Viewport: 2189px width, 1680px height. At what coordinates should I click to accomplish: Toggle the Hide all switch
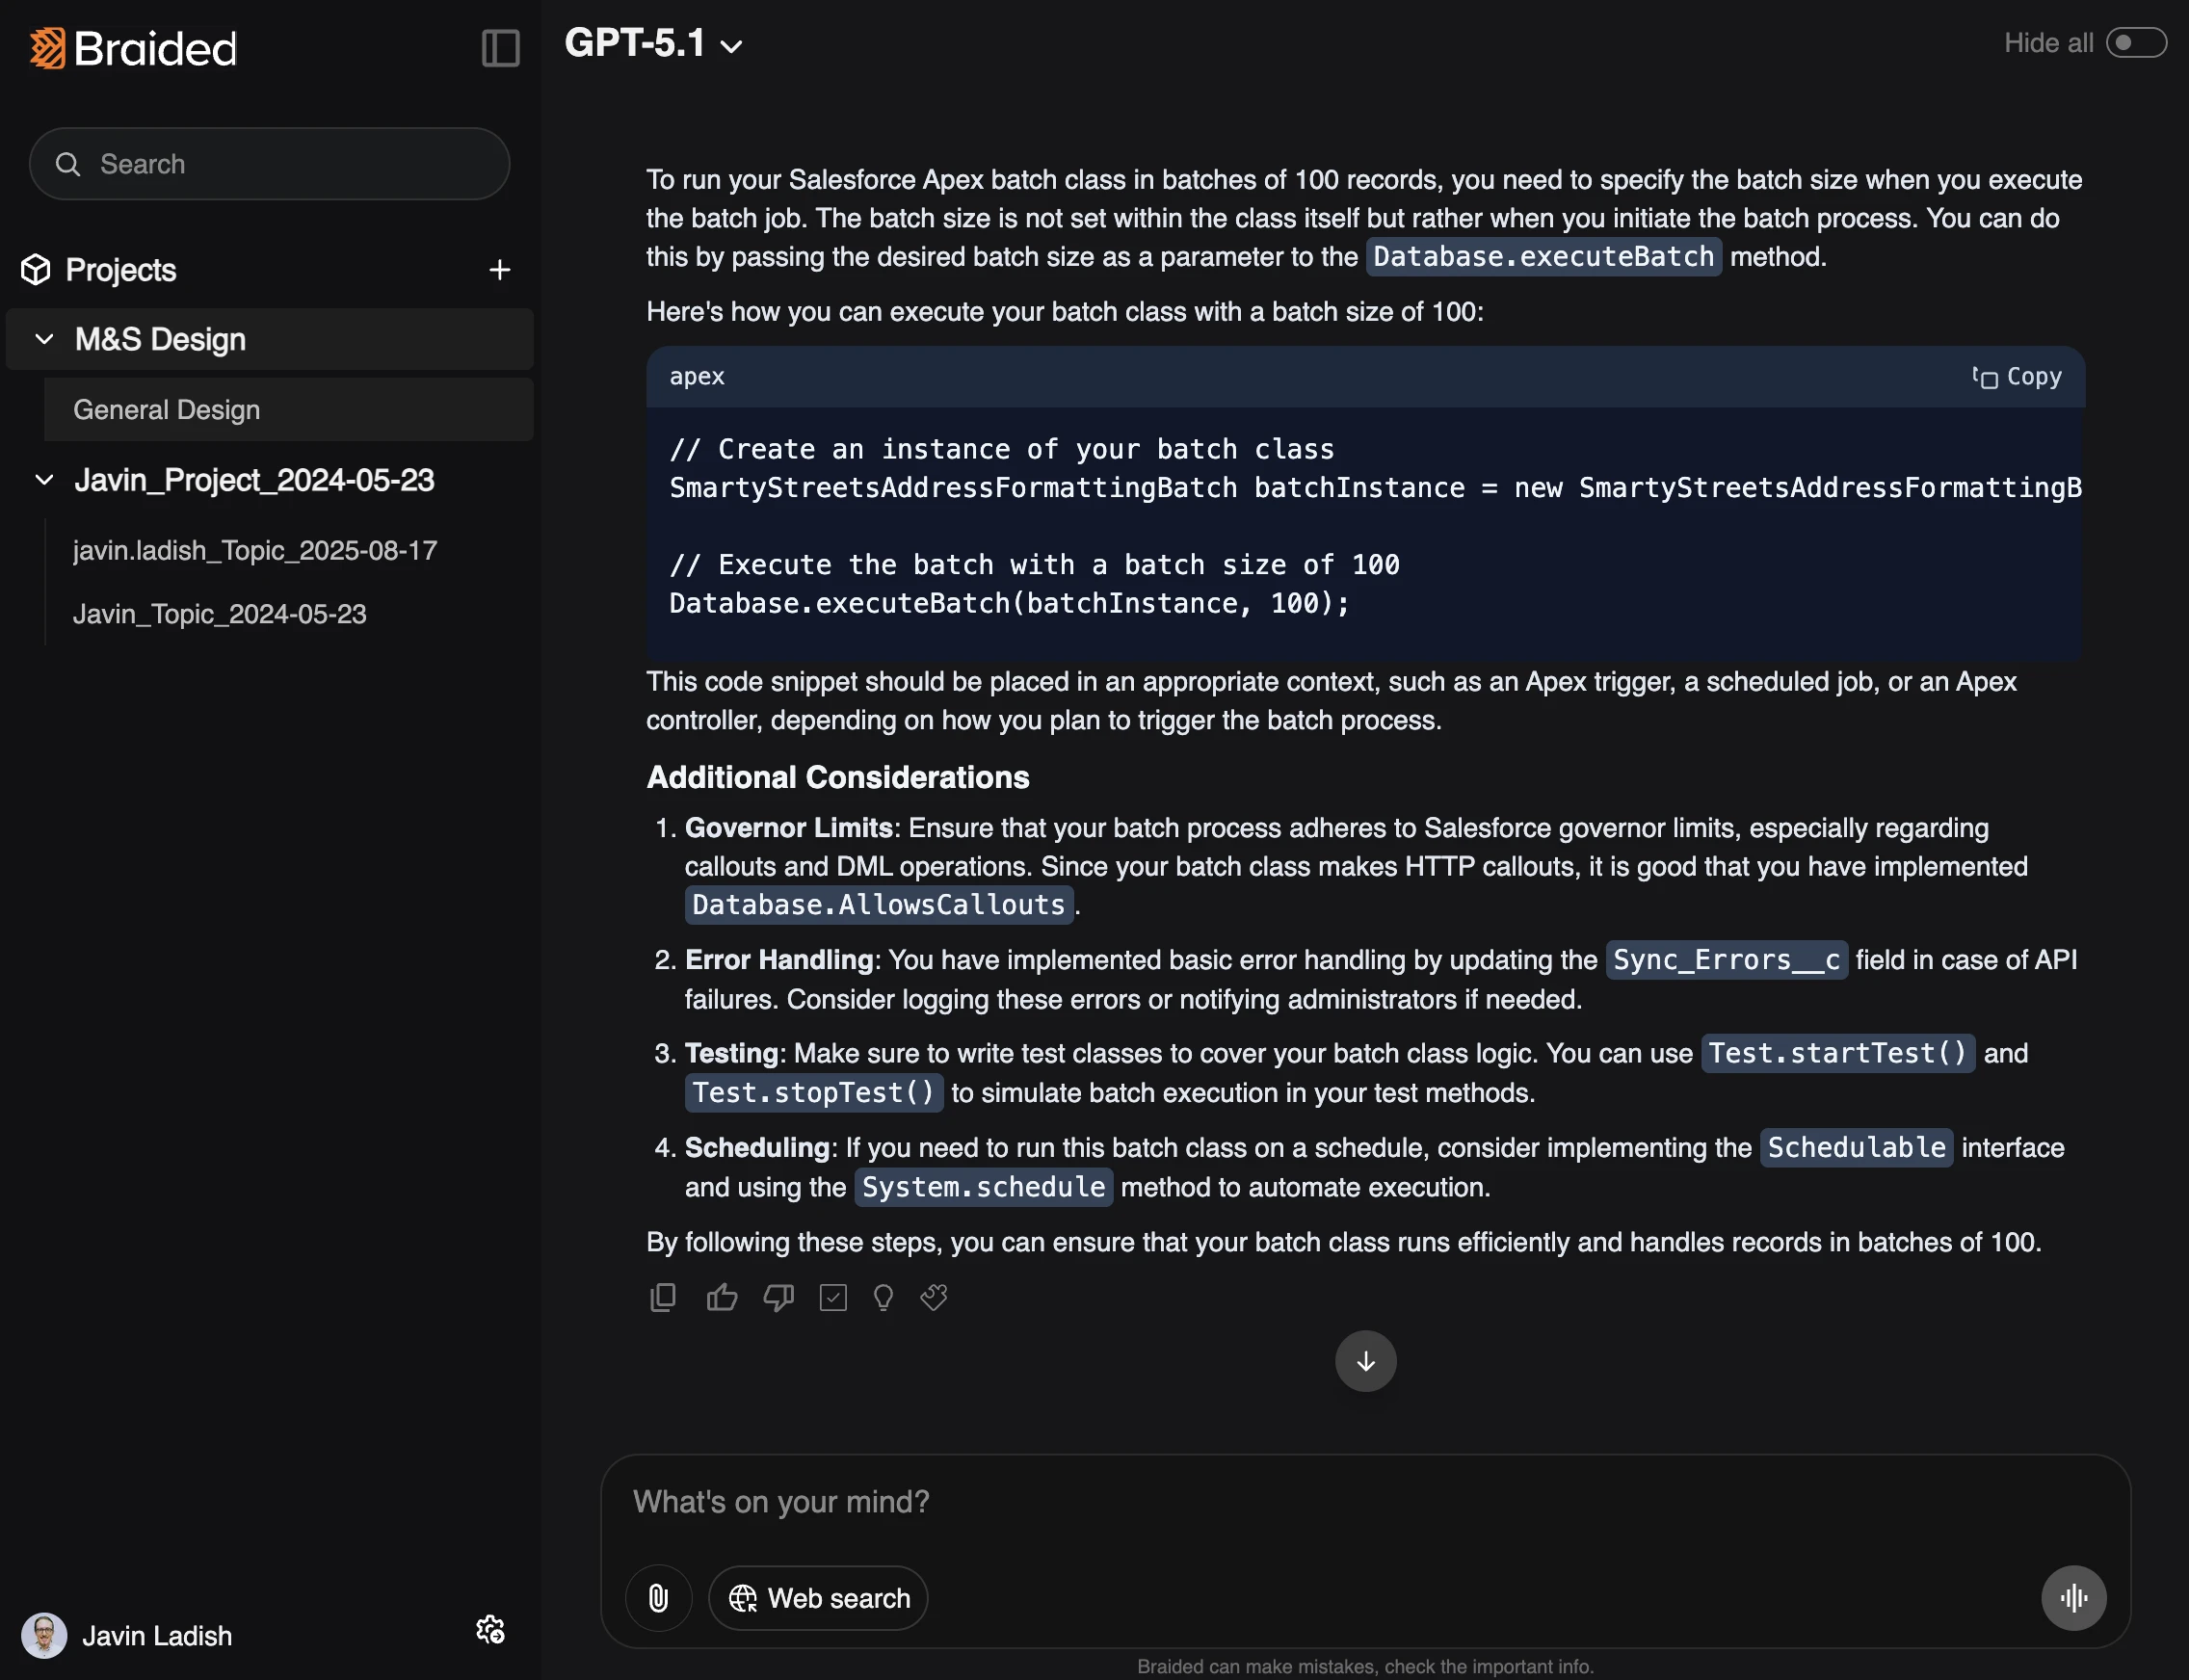[2135, 43]
